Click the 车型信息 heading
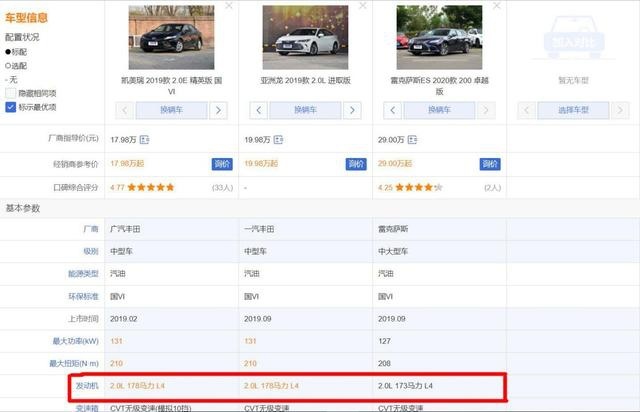The width and height of the screenshot is (640, 412). 27,18
